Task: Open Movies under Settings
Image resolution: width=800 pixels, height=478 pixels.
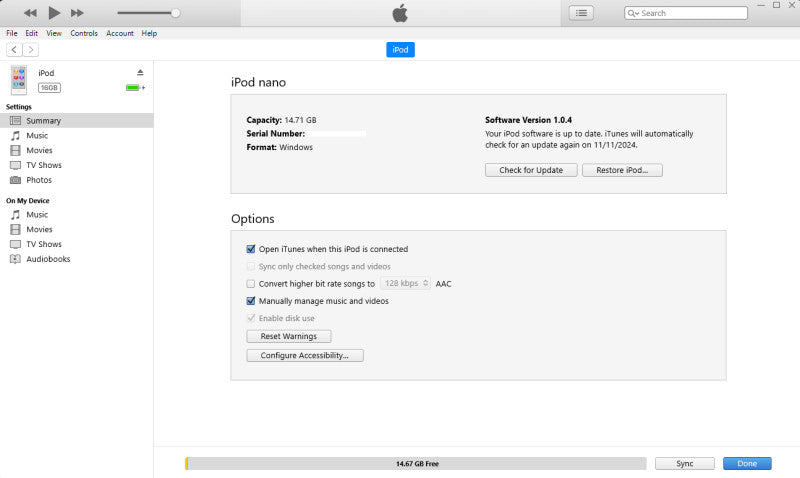Action: tap(39, 150)
